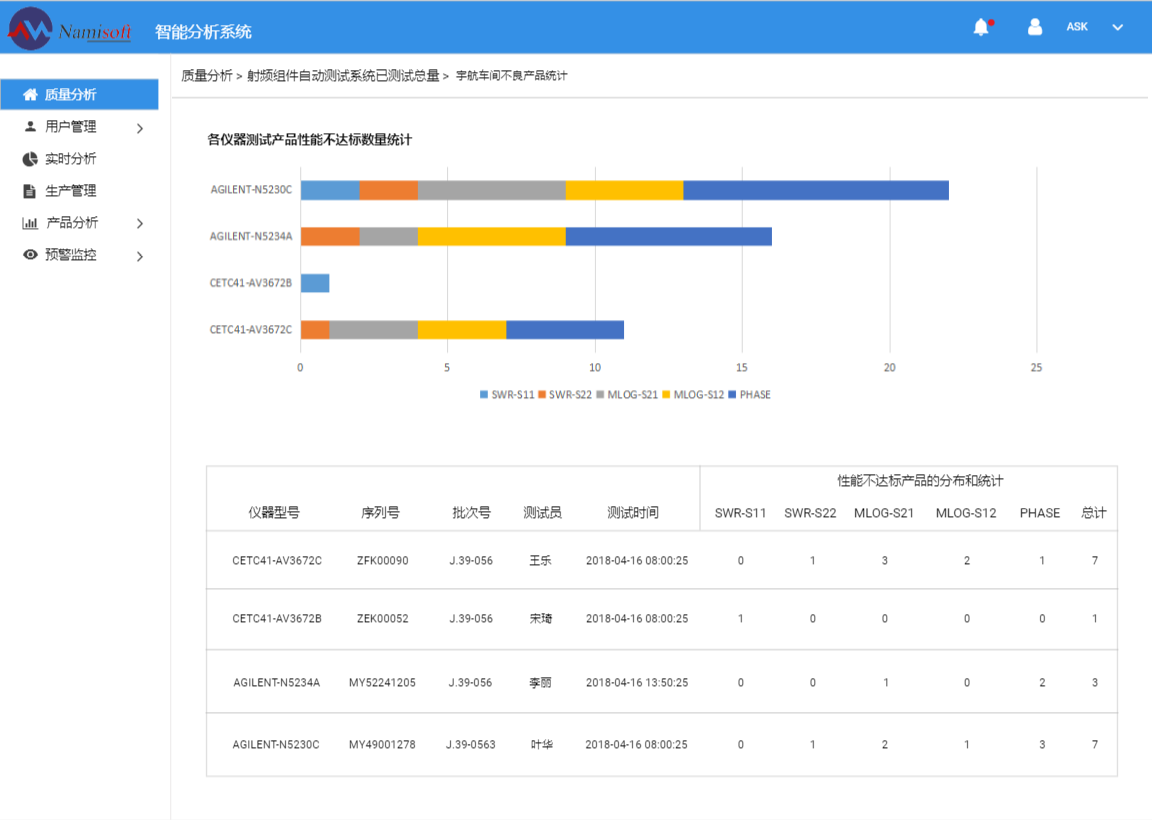1152x820 pixels.
Task: Click the 宇航车间不良产品统计 breadcrumb
Action: click(x=511, y=76)
